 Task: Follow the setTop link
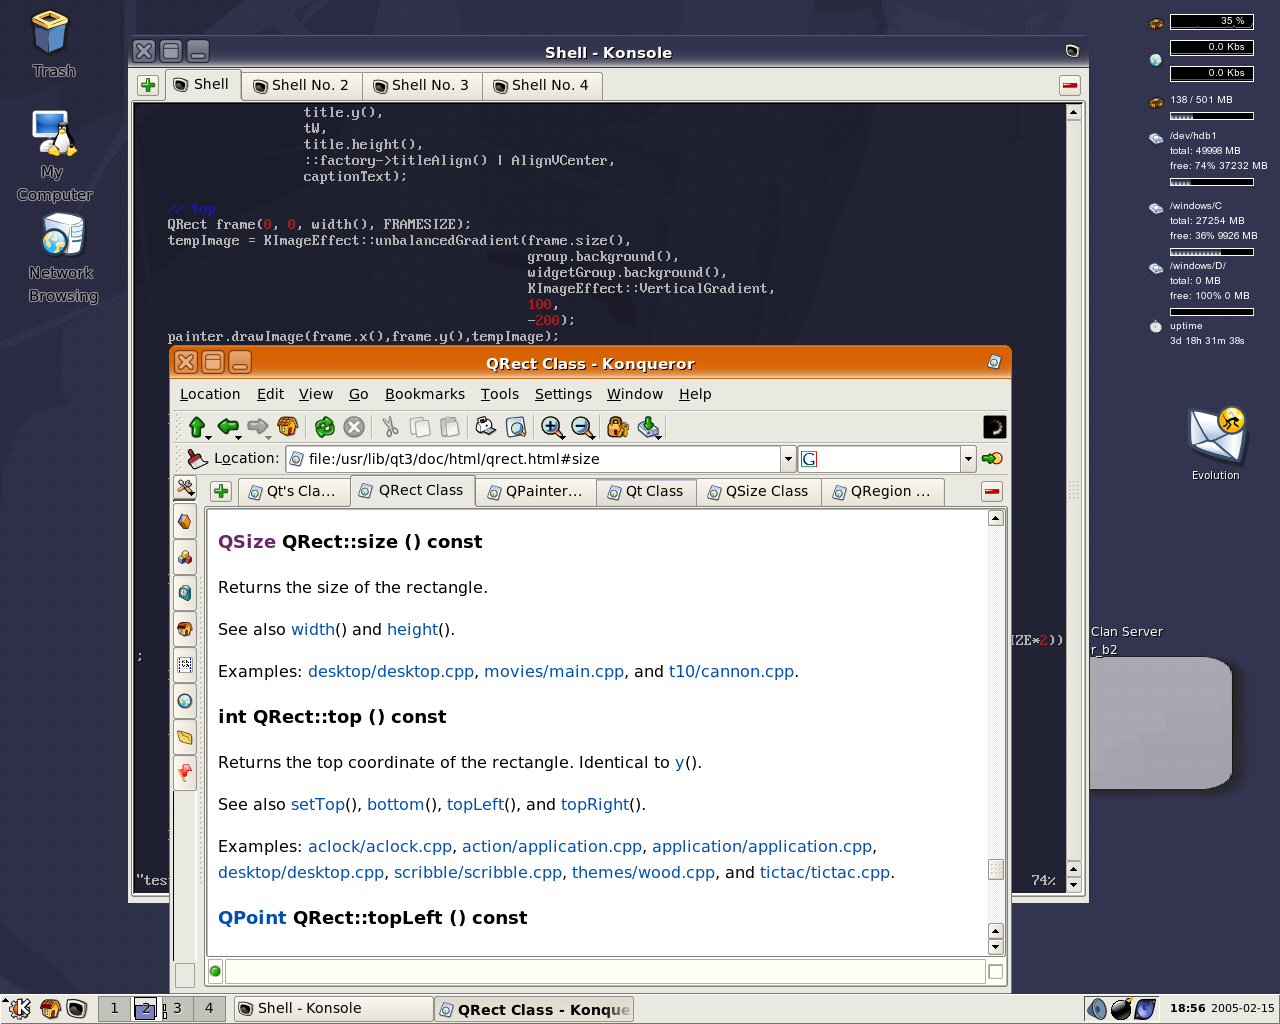coord(318,804)
